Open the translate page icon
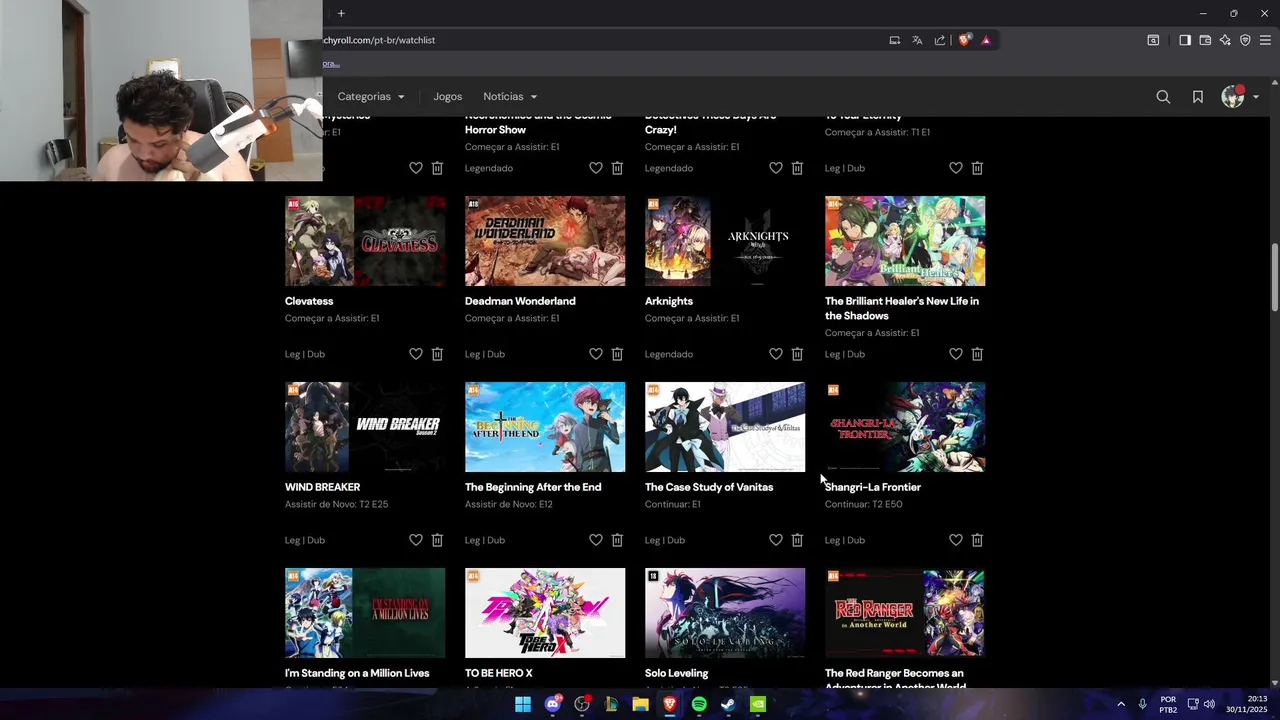Viewport: 1280px width, 720px height. tap(917, 40)
